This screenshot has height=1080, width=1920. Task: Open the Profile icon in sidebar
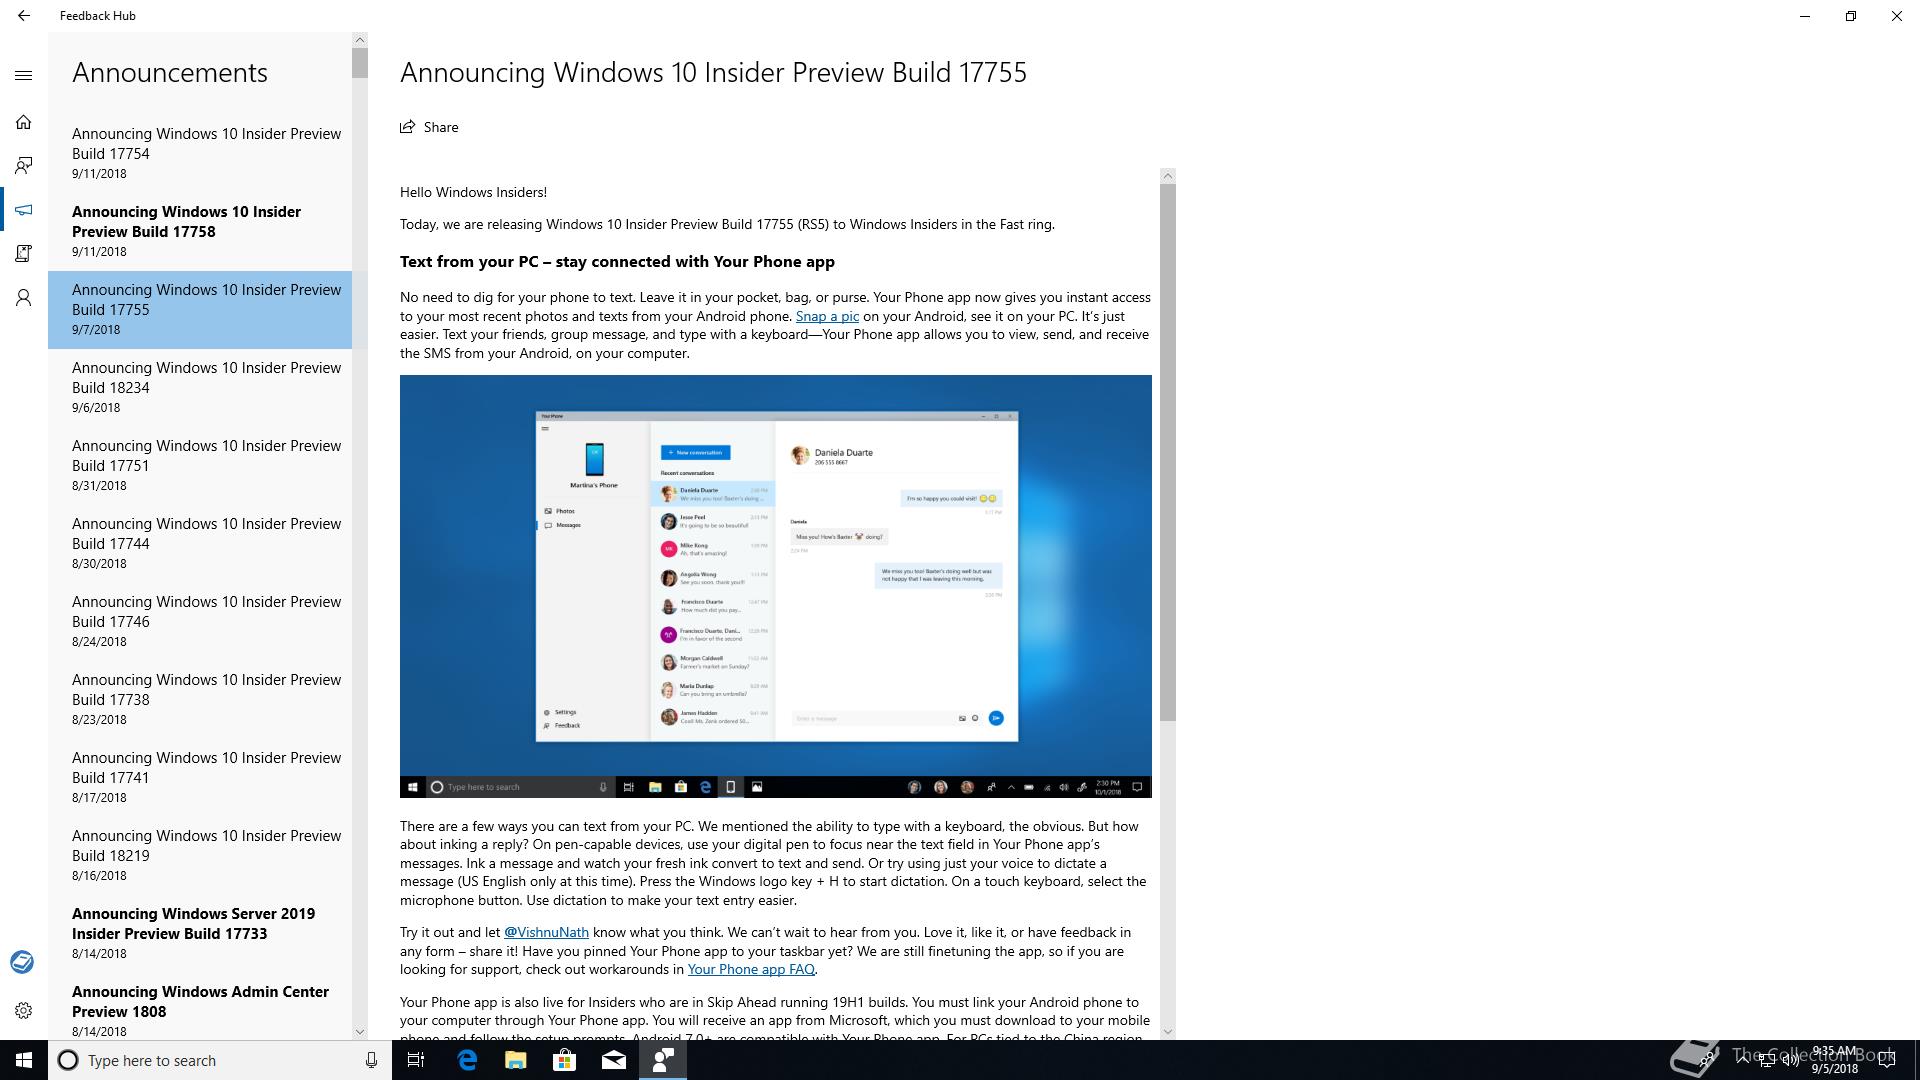pos(24,298)
